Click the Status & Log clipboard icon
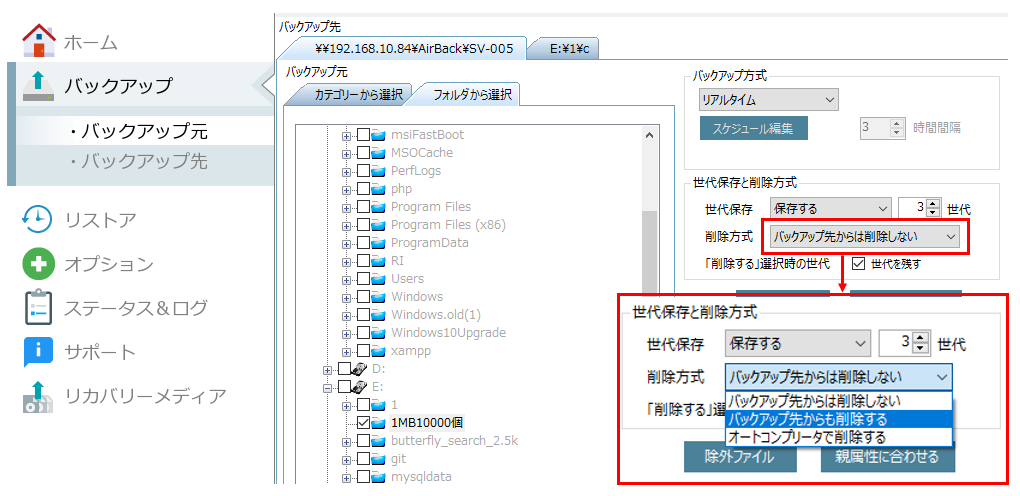Image resolution: width=1020 pixels, height=496 pixels. click(x=38, y=307)
